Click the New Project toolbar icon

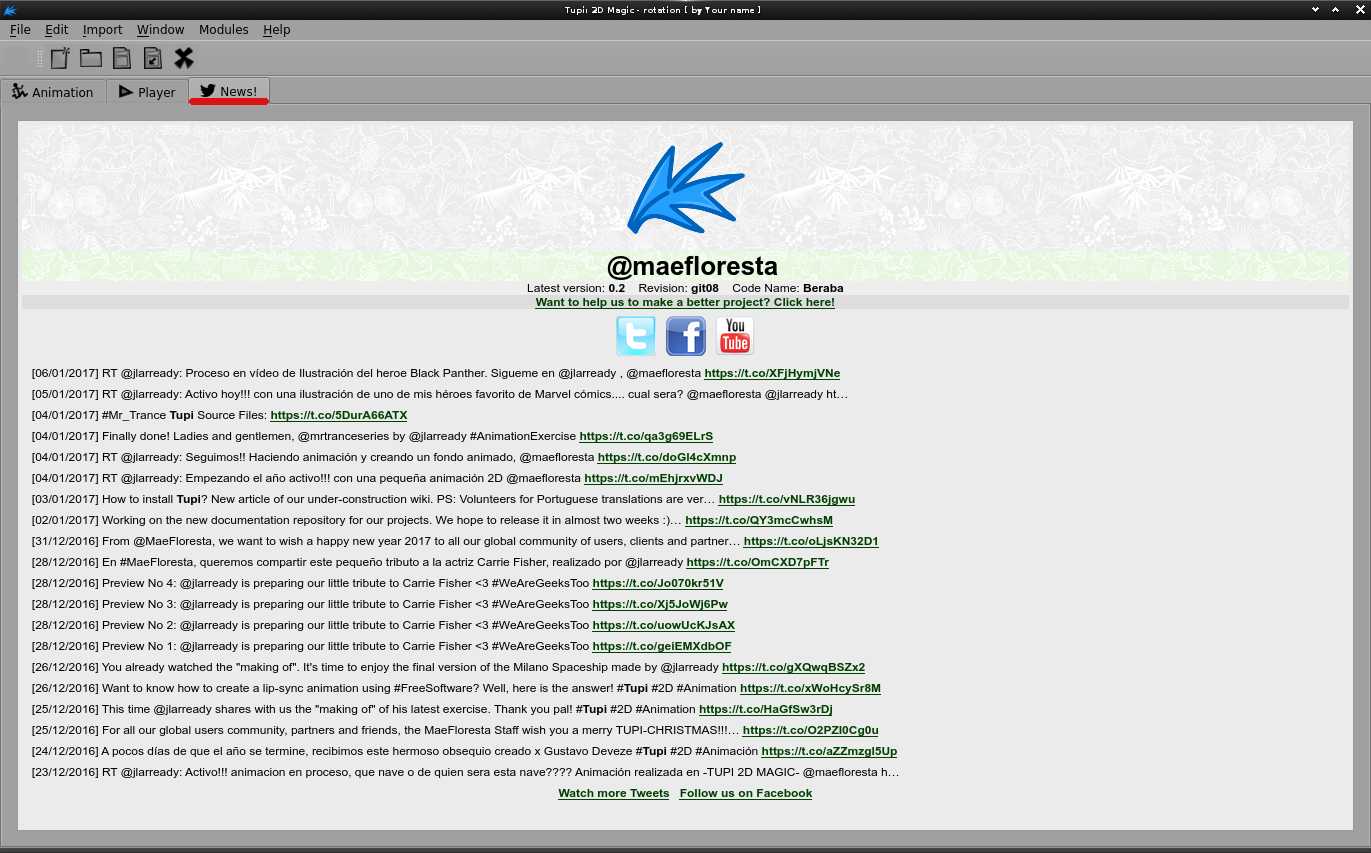coord(60,58)
